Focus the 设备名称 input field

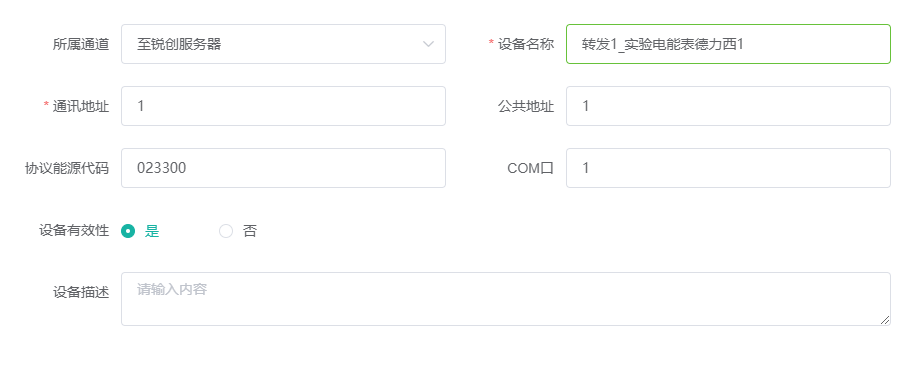click(x=728, y=44)
